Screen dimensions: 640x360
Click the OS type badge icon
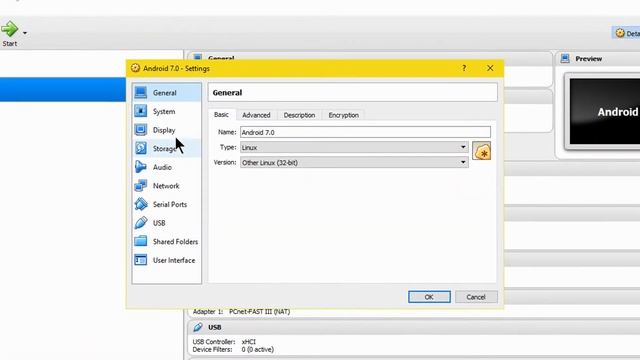coord(482,151)
